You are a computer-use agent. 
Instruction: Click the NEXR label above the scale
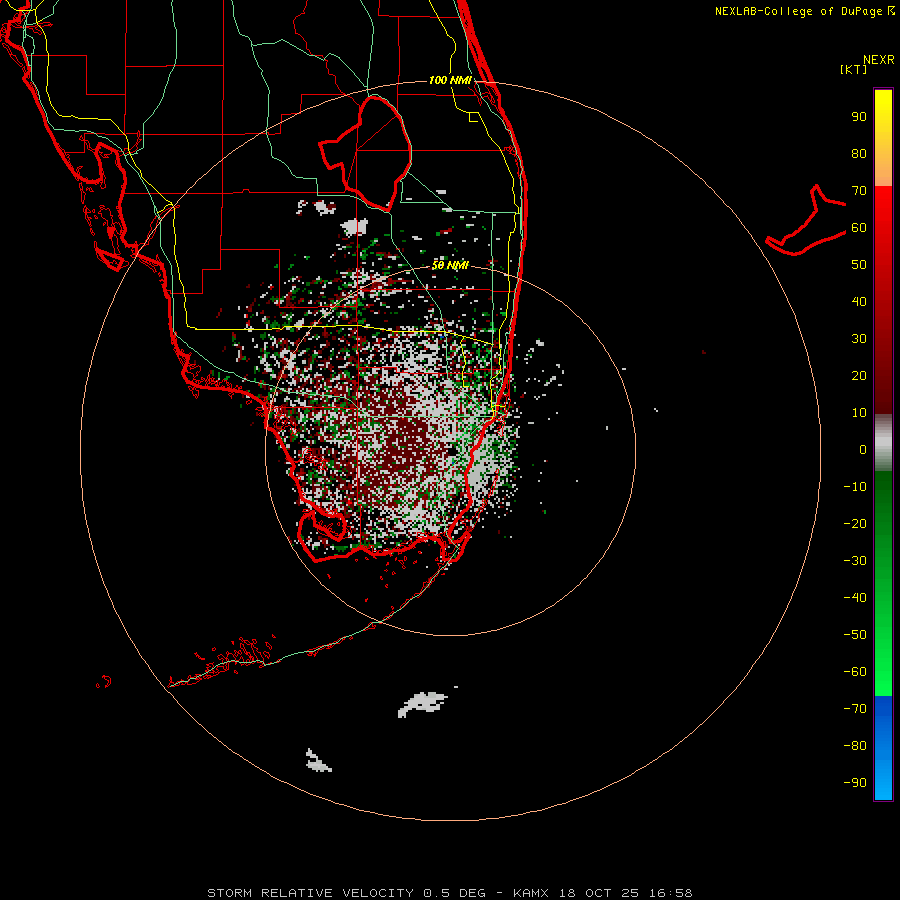click(x=879, y=60)
